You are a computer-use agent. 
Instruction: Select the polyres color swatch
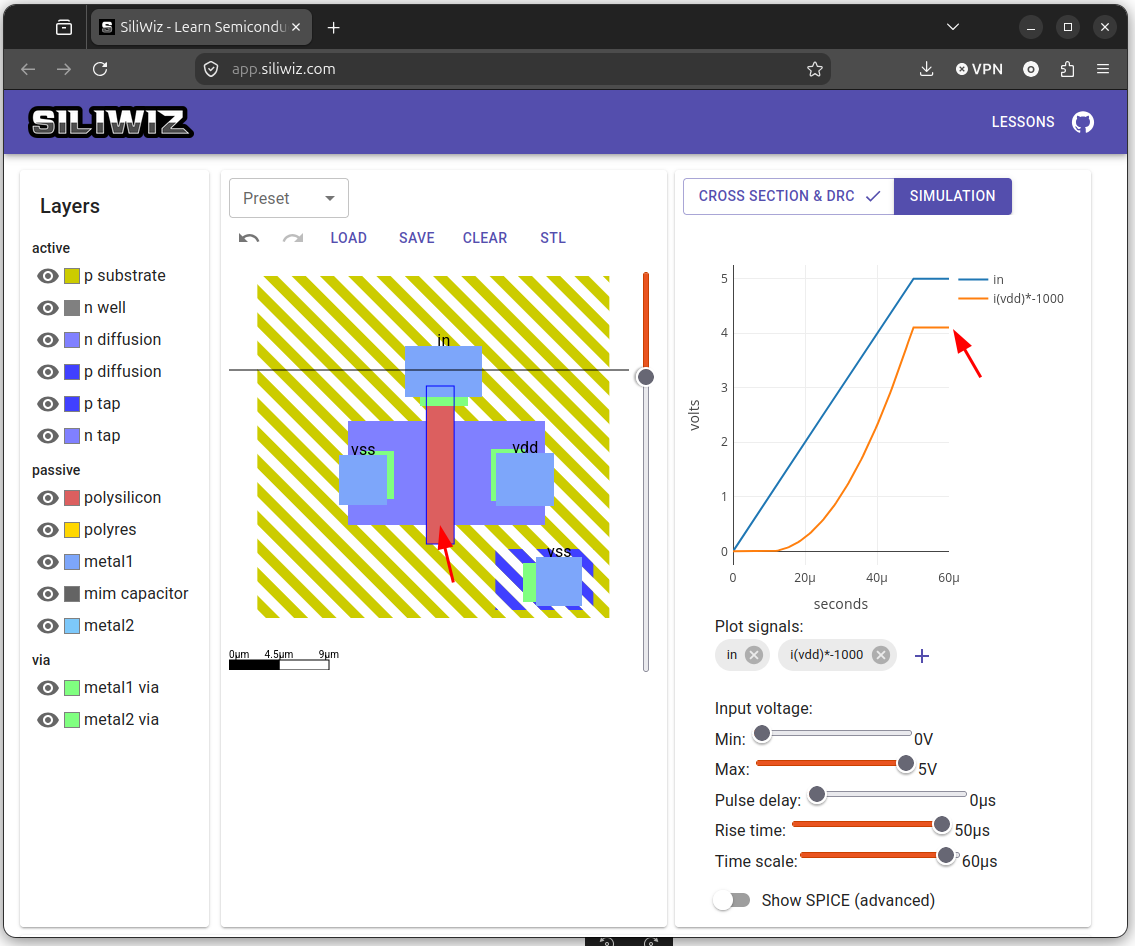tap(72, 530)
